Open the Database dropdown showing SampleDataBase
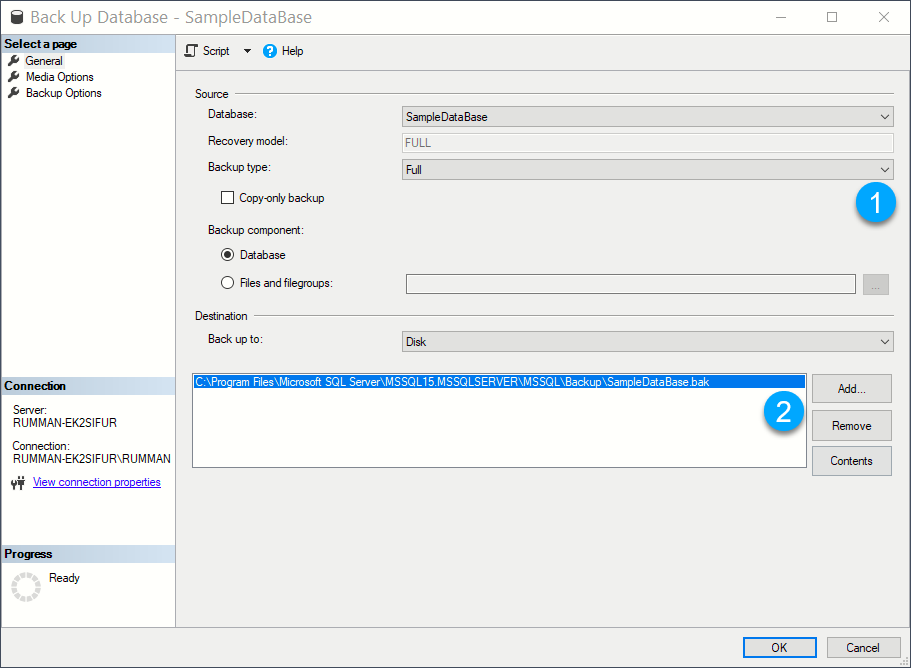The height and width of the screenshot is (668, 911). [x=884, y=116]
